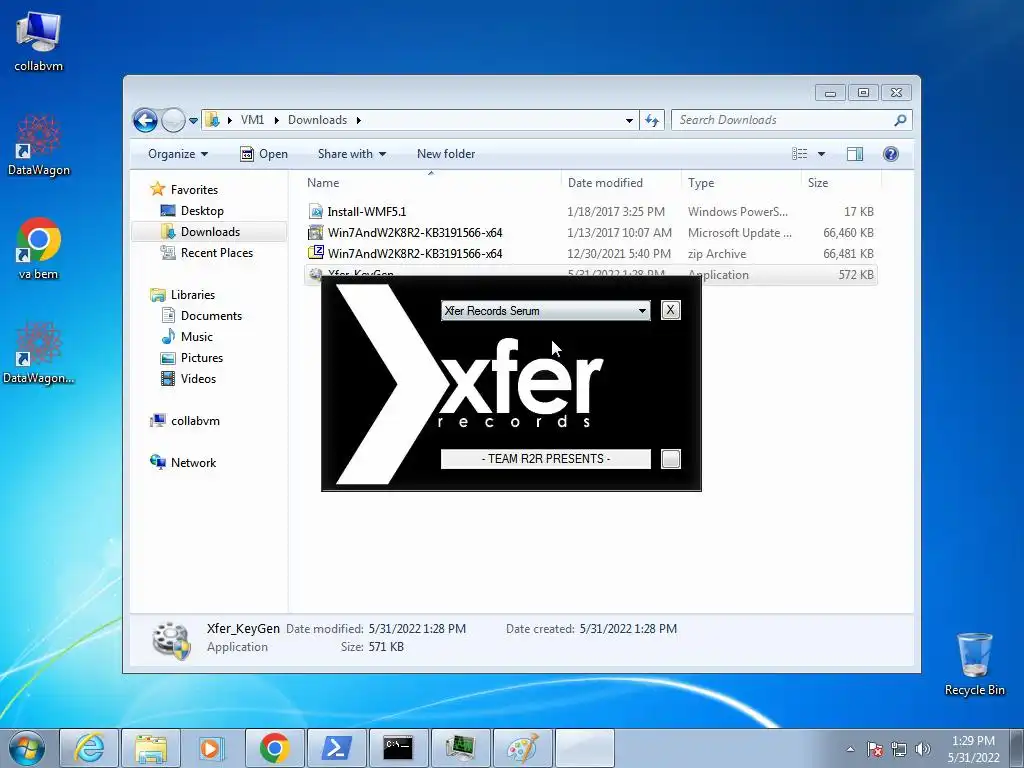1024x768 pixels.
Task: Open File Explorer from the taskbar
Action: [x=151, y=748]
